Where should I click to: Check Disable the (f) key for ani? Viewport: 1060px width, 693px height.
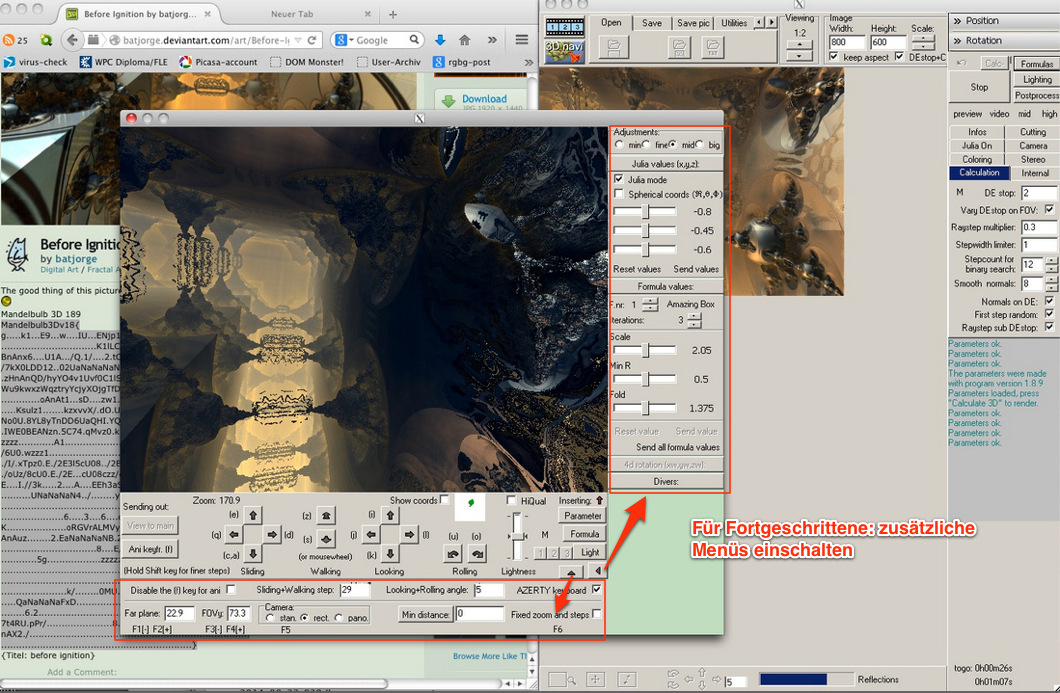point(231,590)
